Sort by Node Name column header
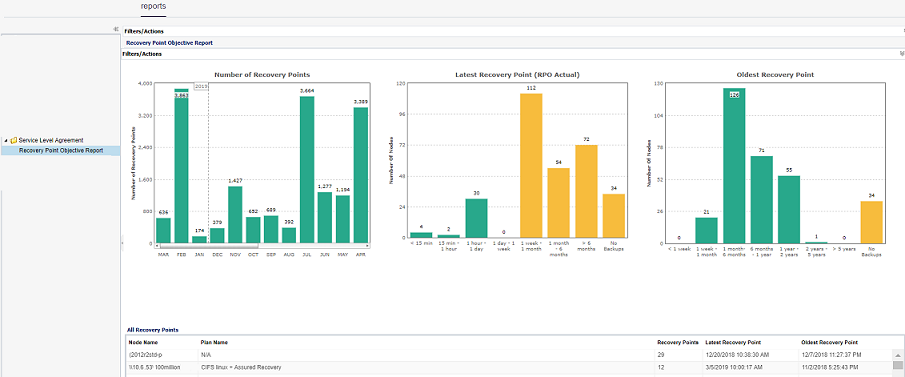Screen dimensions: 905x377 pyautogui.click(x=139, y=342)
